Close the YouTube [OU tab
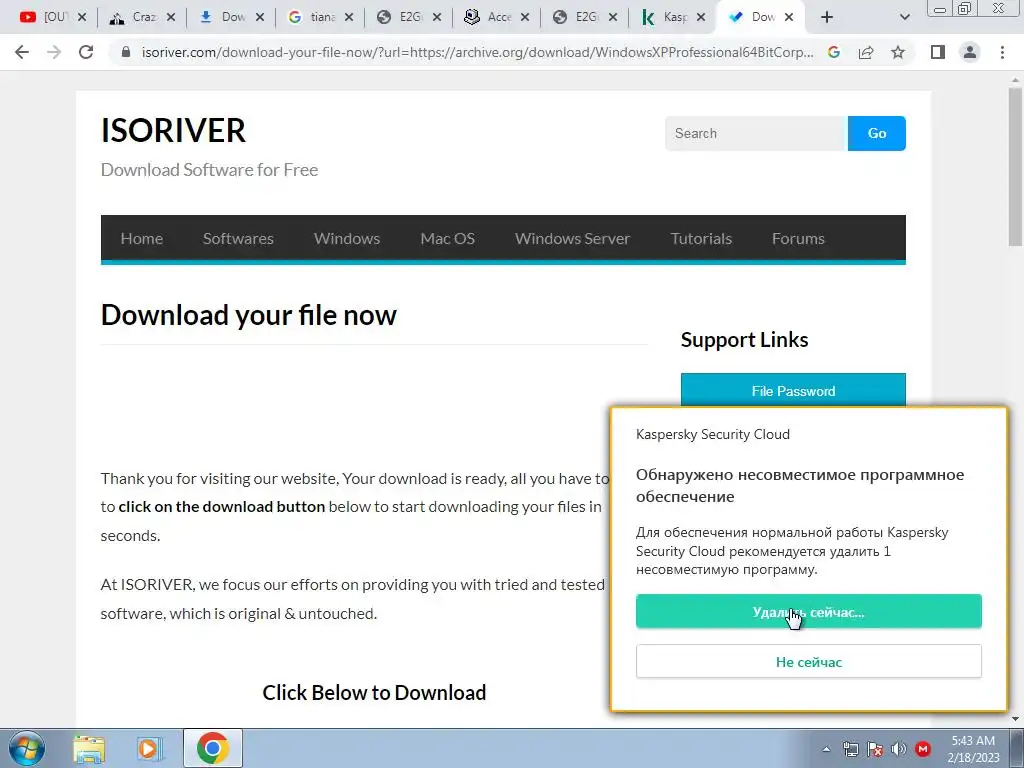 pyautogui.click(x=82, y=18)
